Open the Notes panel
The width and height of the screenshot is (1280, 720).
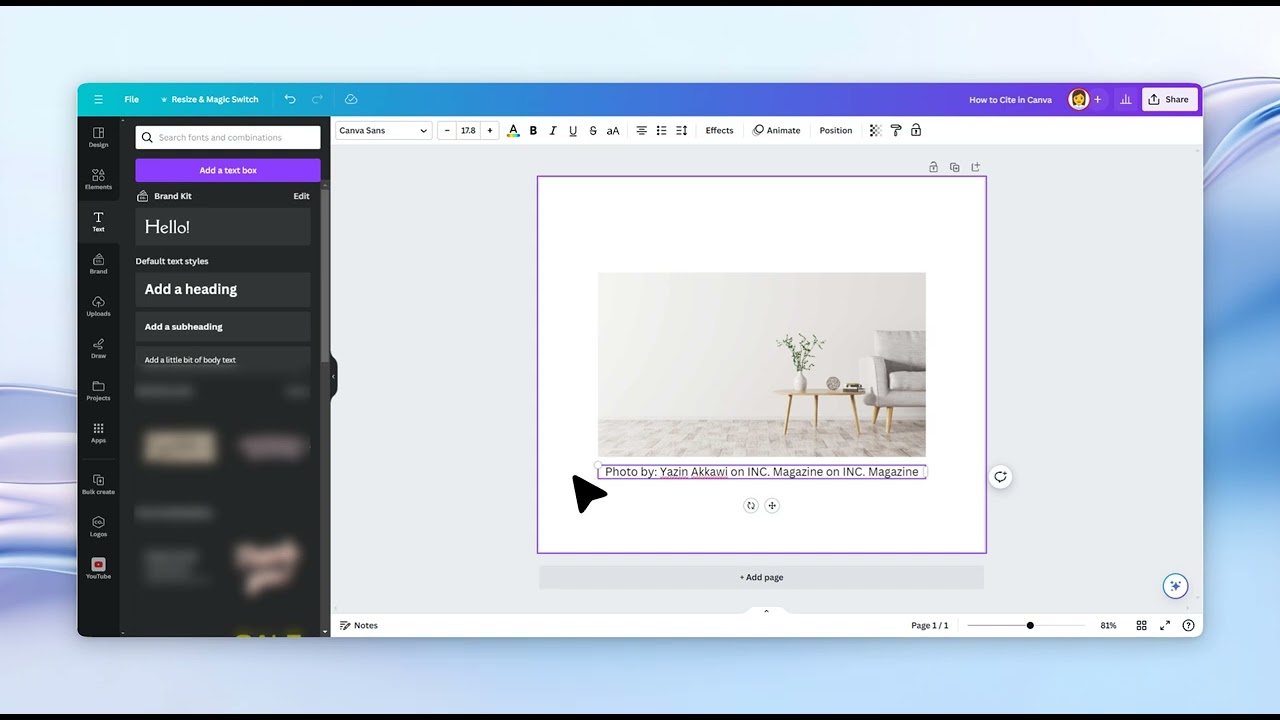point(359,625)
